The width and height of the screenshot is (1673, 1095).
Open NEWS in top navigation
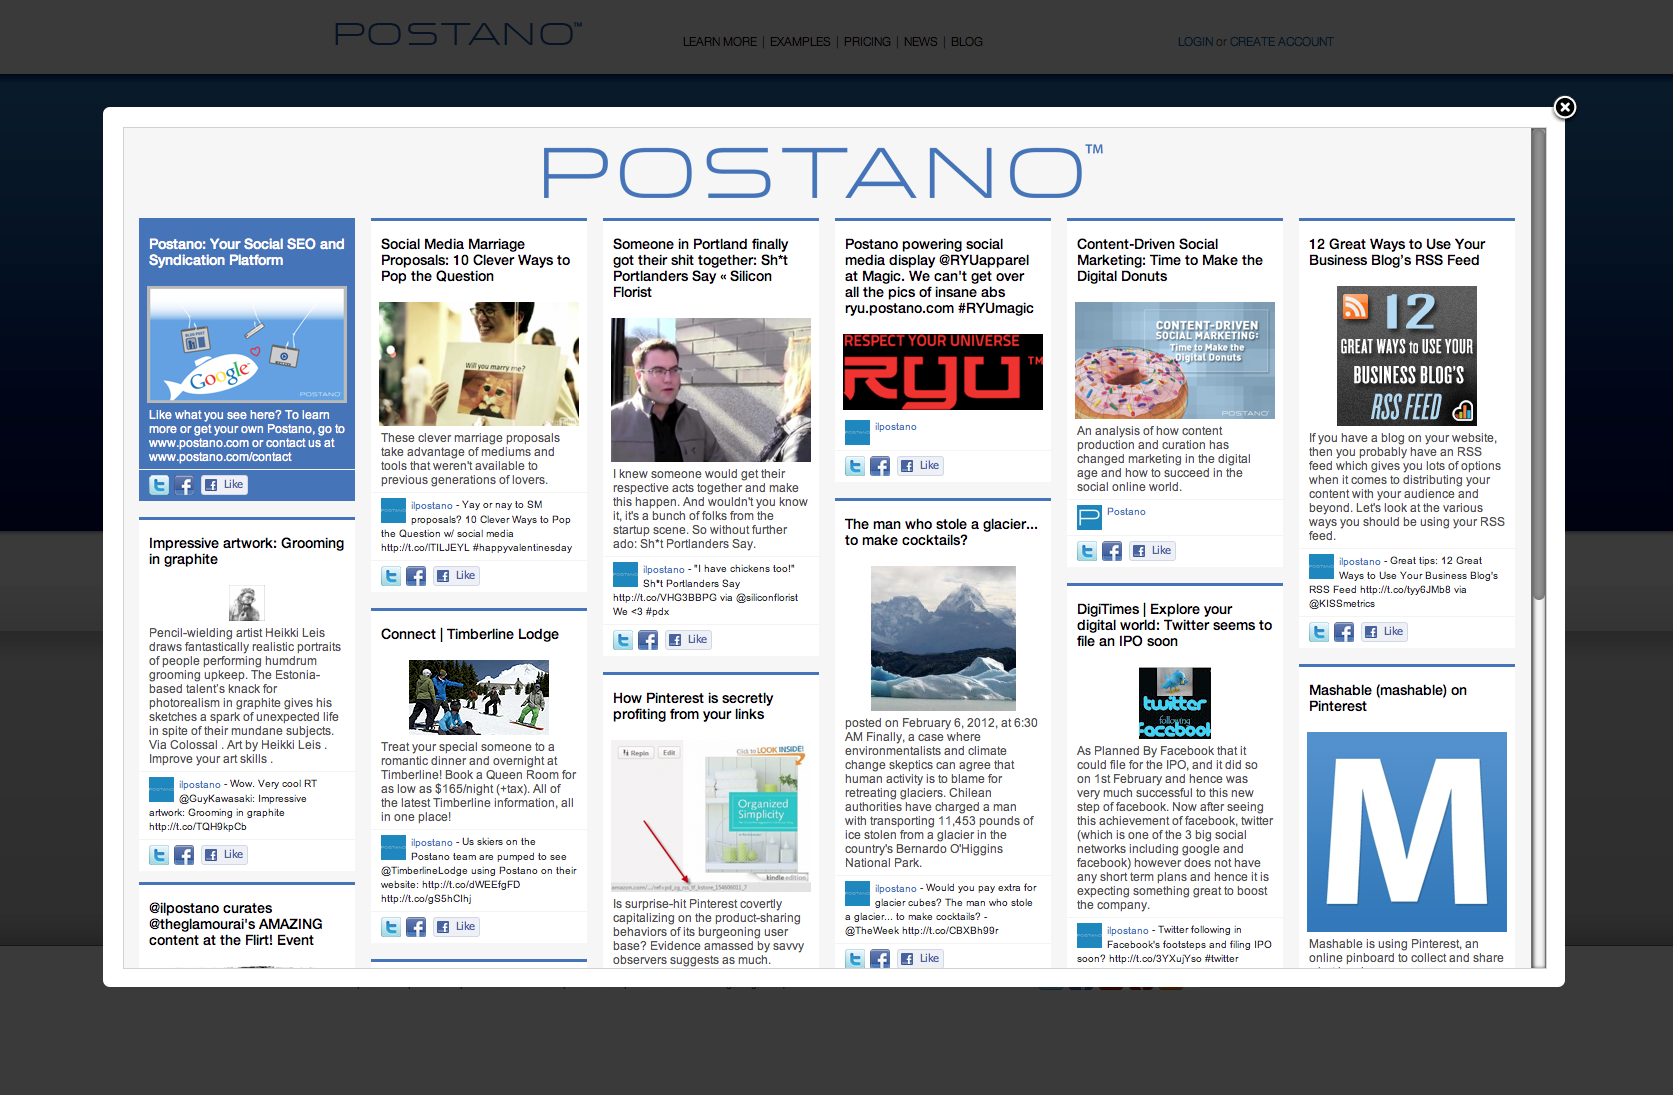[x=921, y=42]
